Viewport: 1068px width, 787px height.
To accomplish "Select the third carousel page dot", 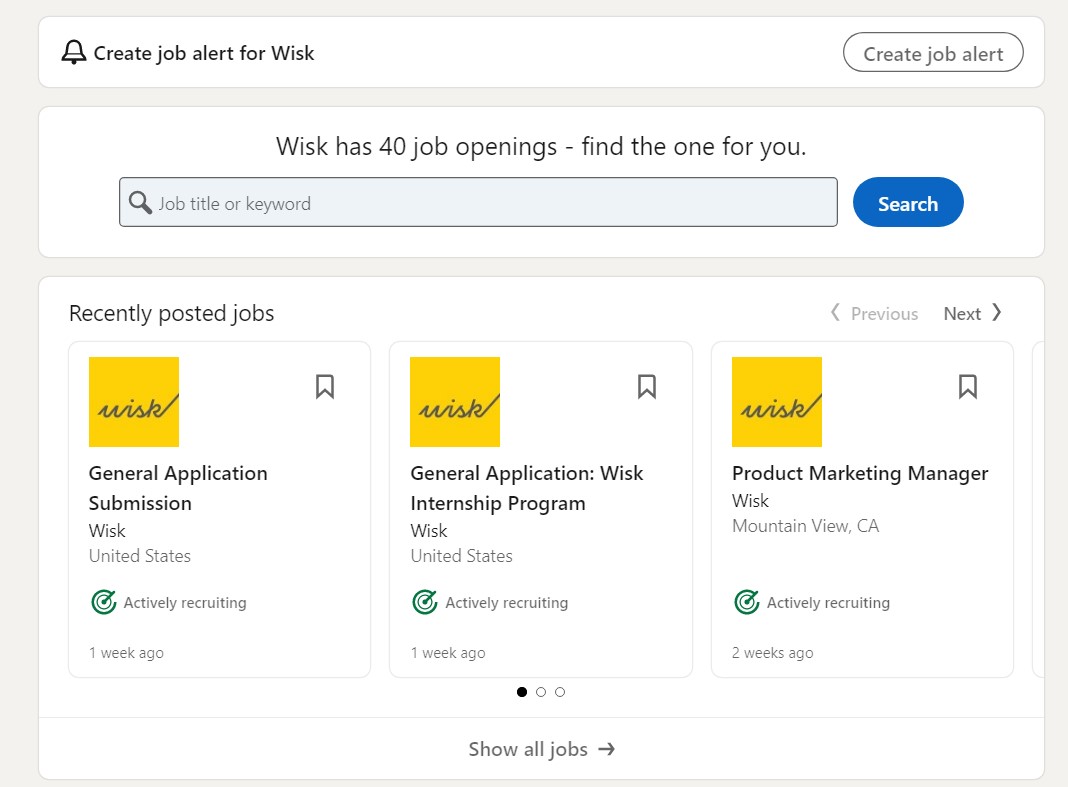I will tap(560, 692).
